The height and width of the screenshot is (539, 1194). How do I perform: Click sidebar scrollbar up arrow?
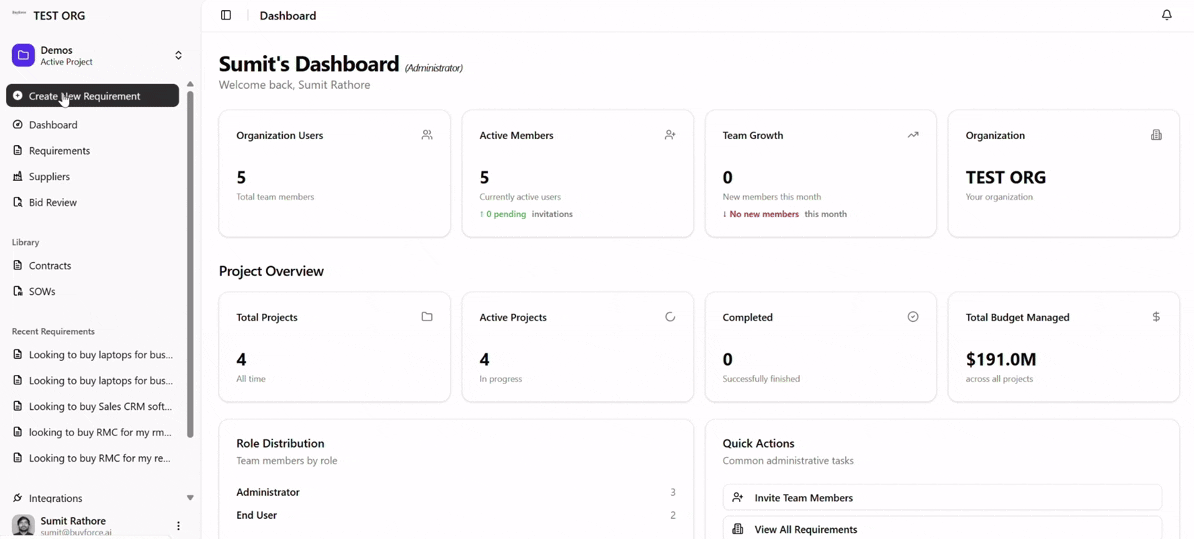190,84
